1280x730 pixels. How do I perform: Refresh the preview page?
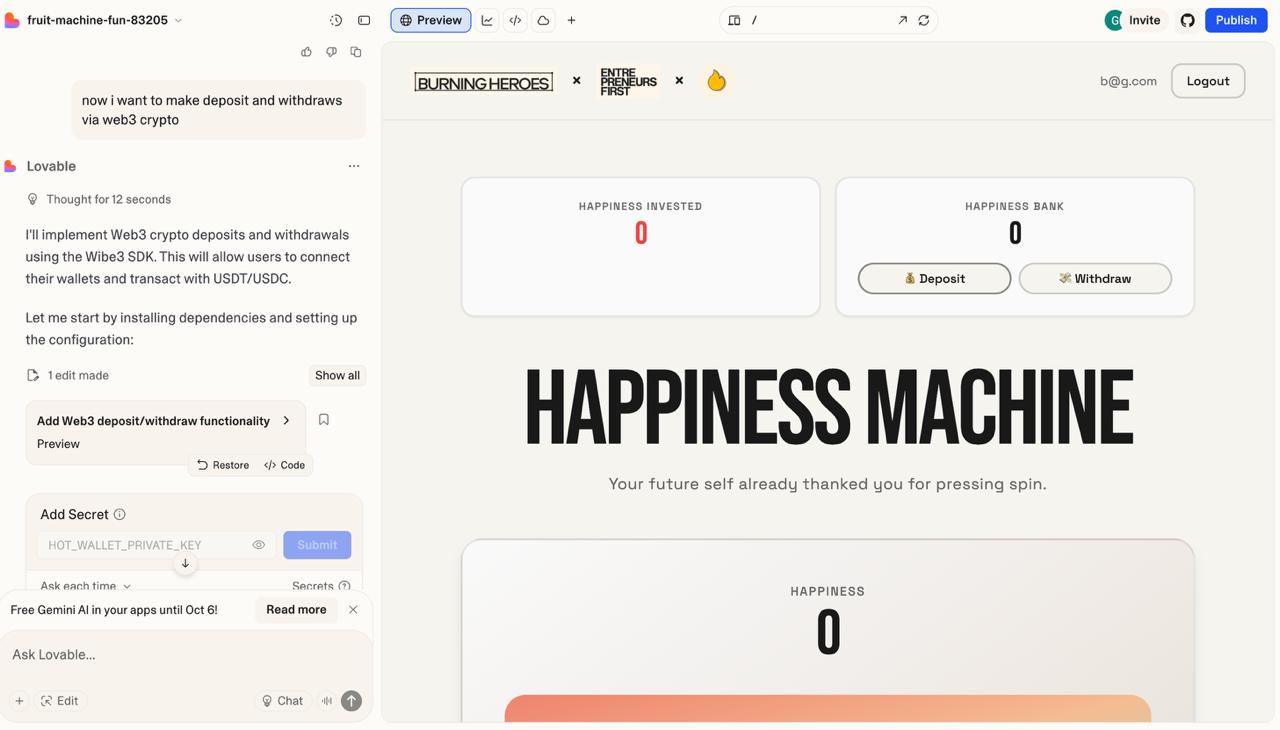coord(924,20)
